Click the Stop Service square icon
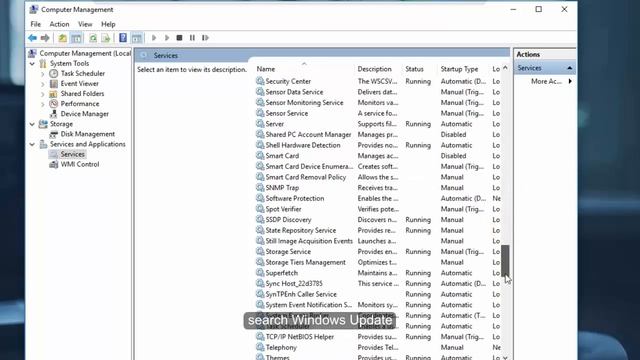Viewport: 640px width, 360px height. [x=179, y=38]
